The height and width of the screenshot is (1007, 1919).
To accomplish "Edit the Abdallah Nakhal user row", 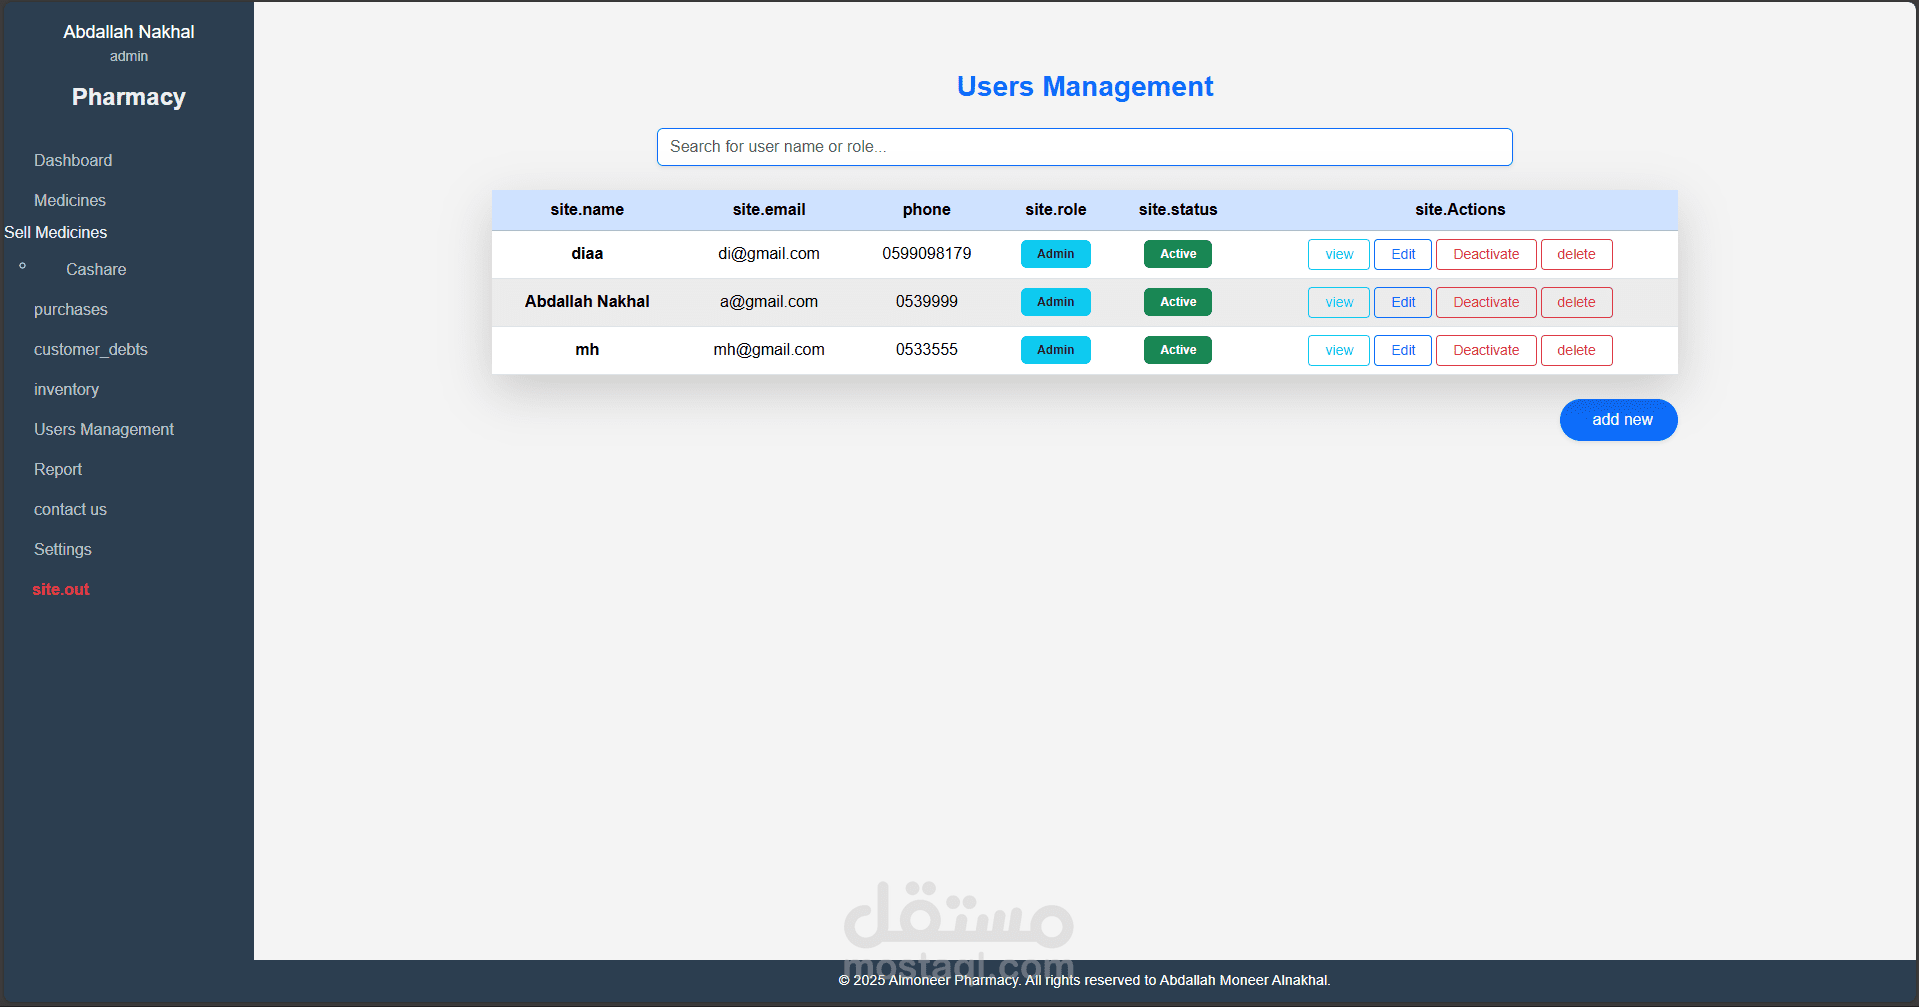I will tap(1403, 302).
